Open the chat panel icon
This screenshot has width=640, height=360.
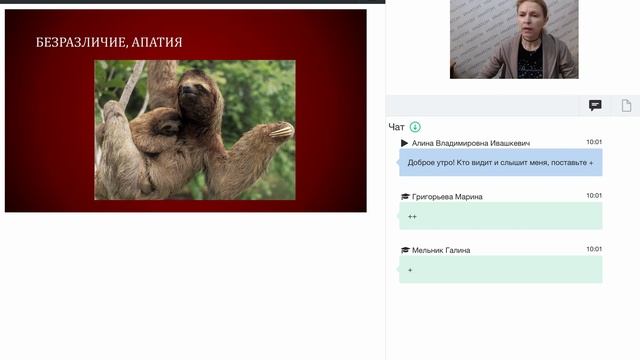tap(595, 105)
